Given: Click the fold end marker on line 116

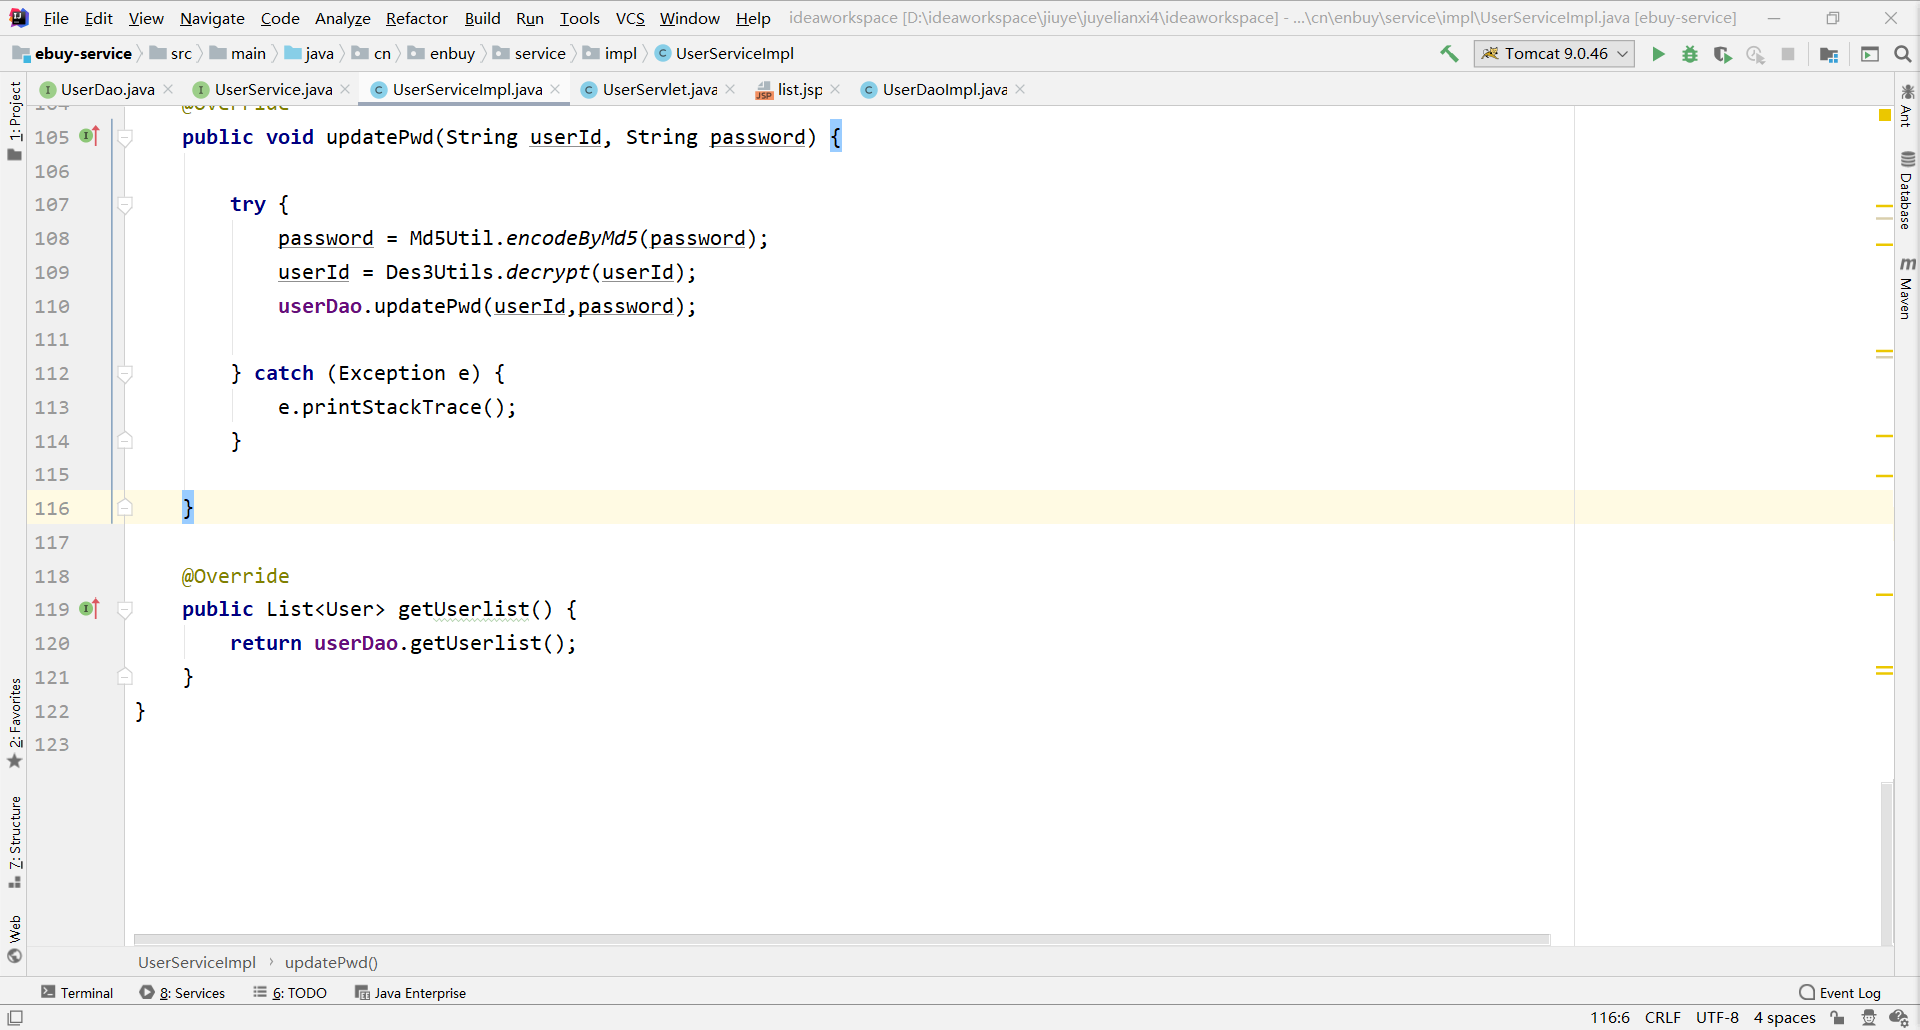Looking at the screenshot, I should tap(125, 508).
